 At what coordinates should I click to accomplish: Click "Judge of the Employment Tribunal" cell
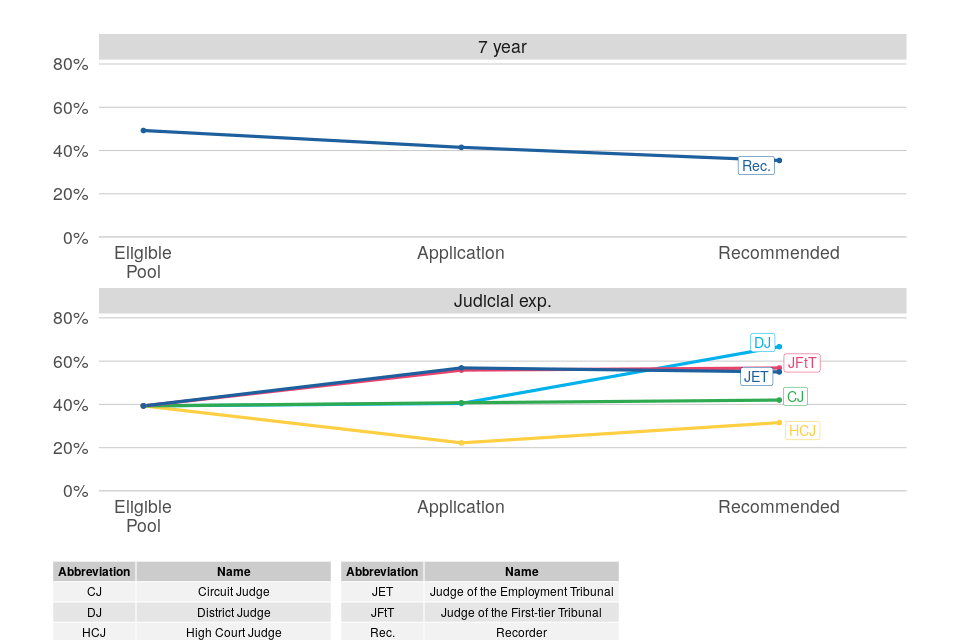(x=521, y=592)
